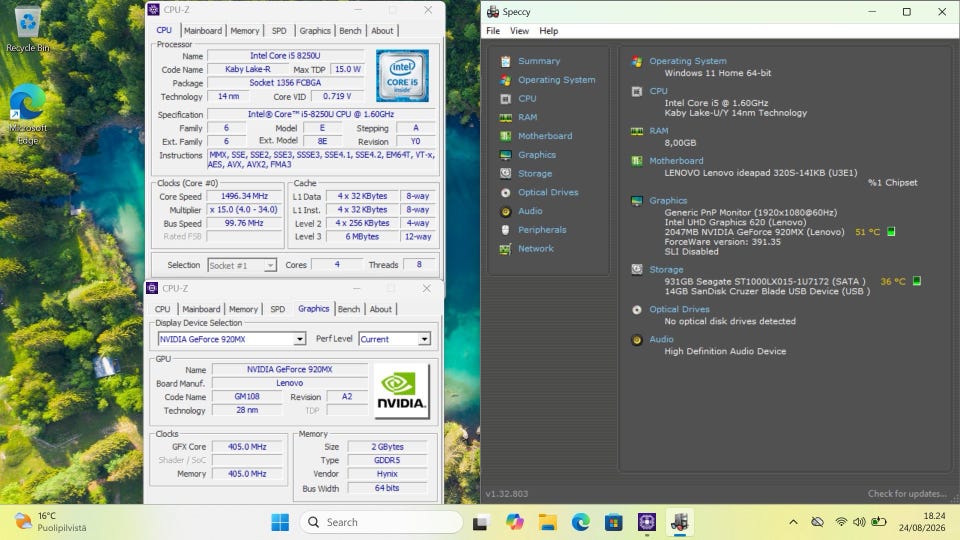960x540 pixels.
Task: Switch to Bench tab in upper CPU-Z window
Action: tap(350, 31)
